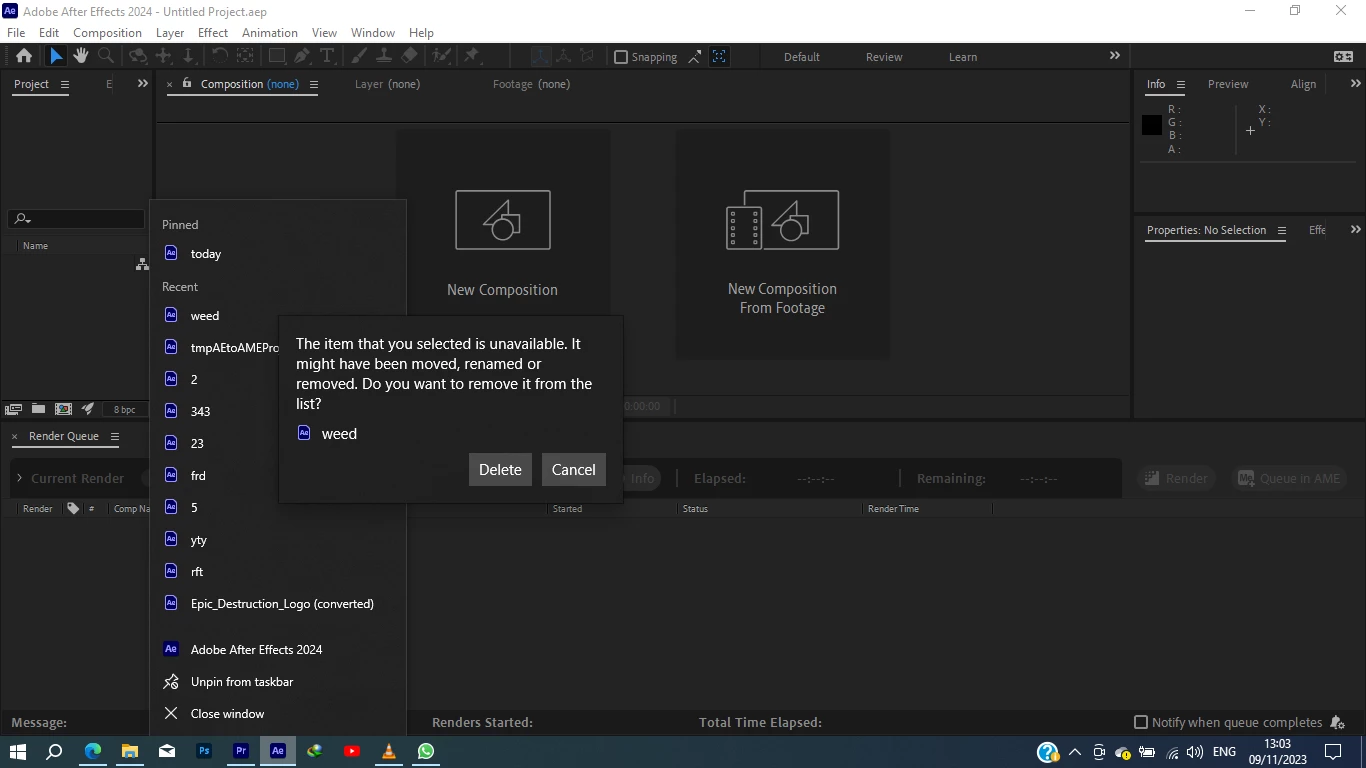This screenshot has width=1366, height=768.
Task: Select the Rotation tool
Action: coord(219,56)
